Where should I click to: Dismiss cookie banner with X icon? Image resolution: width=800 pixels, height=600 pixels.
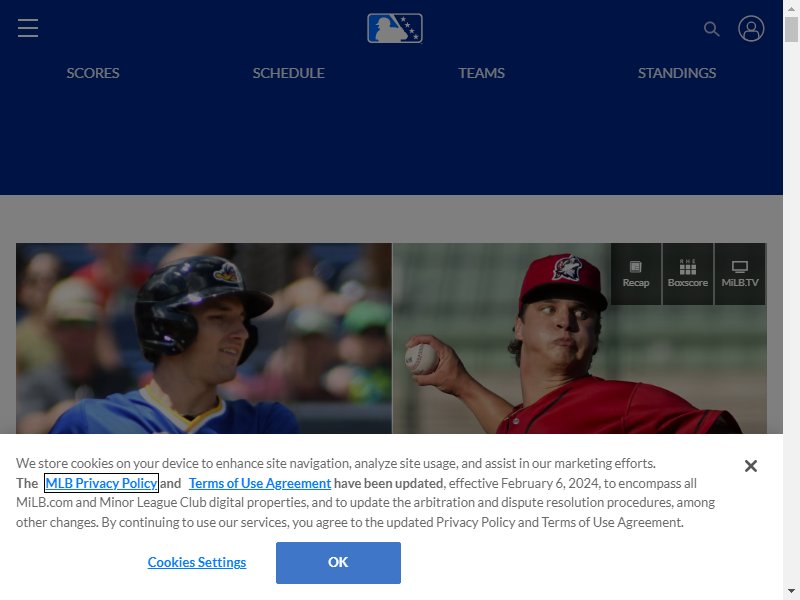pyautogui.click(x=751, y=466)
